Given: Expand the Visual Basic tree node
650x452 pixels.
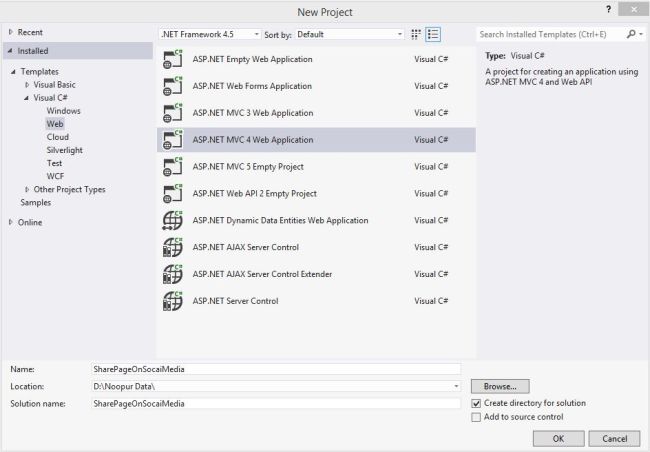Looking at the screenshot, I should pos(27,85).
